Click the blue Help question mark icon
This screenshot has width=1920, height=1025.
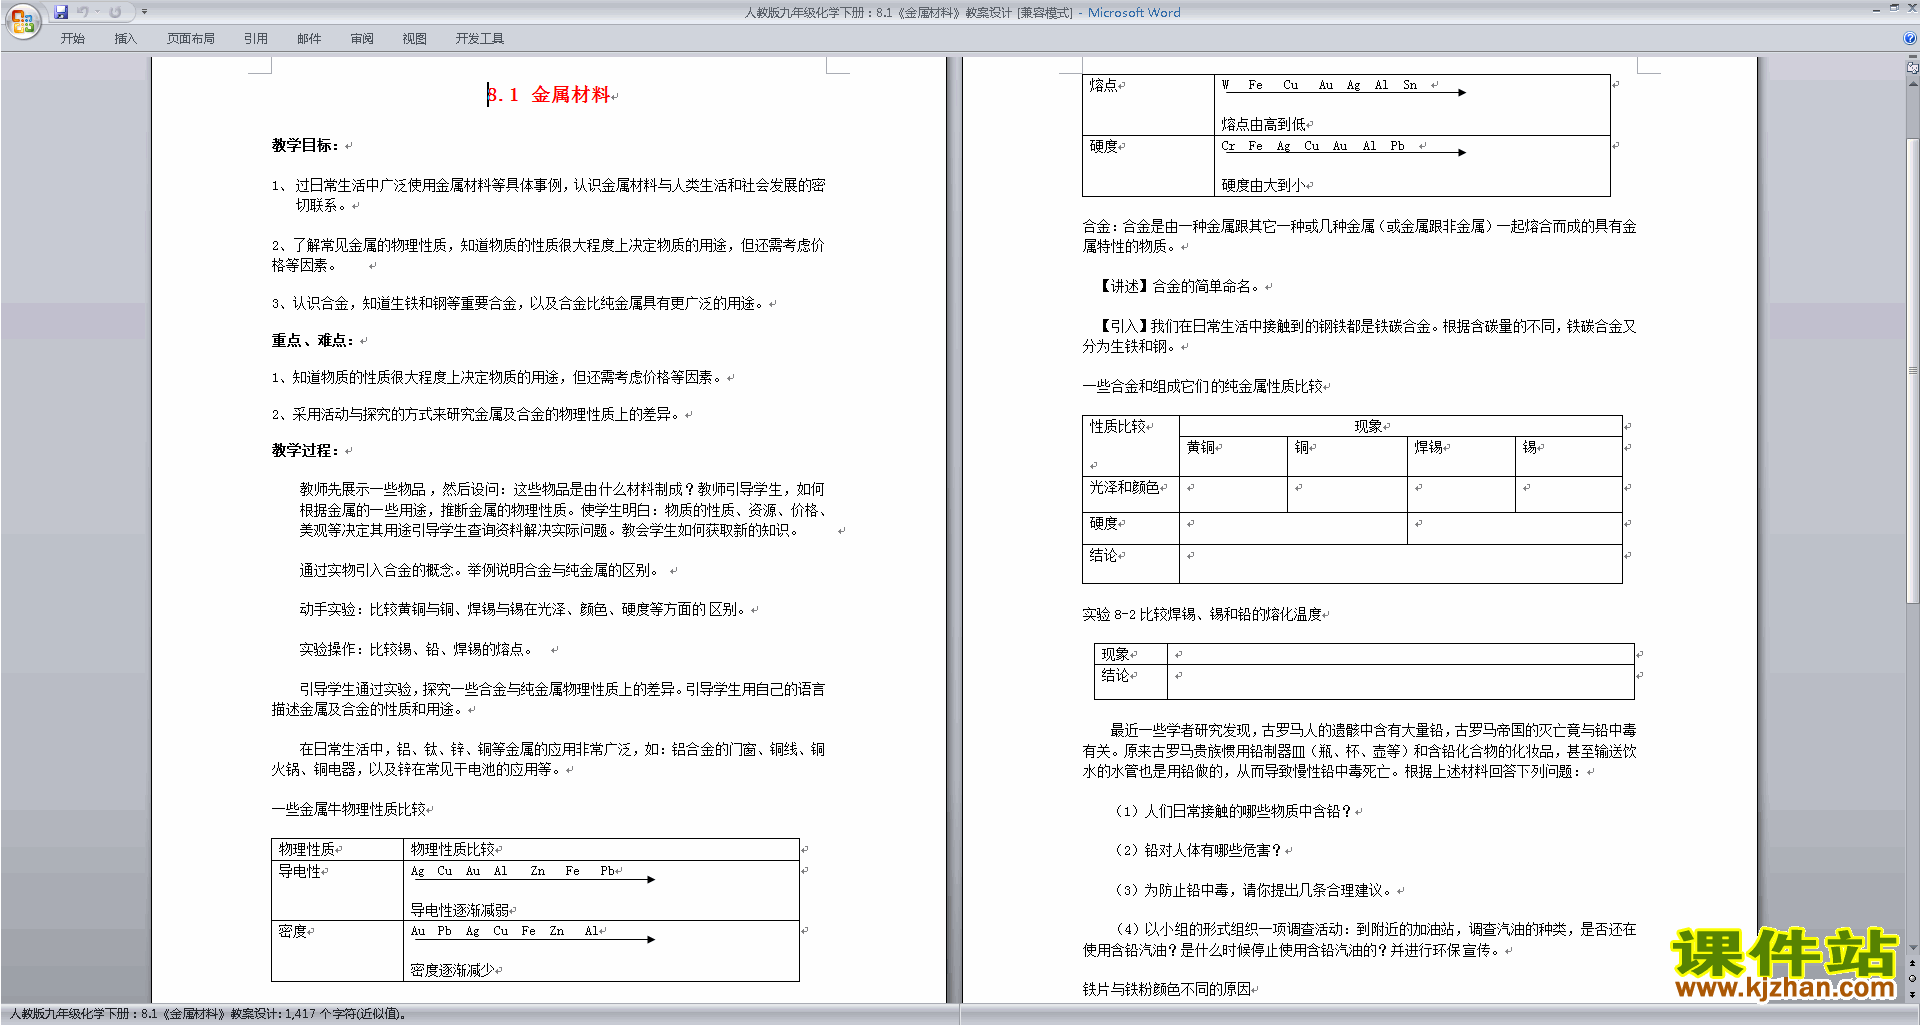click(1910, 38)
